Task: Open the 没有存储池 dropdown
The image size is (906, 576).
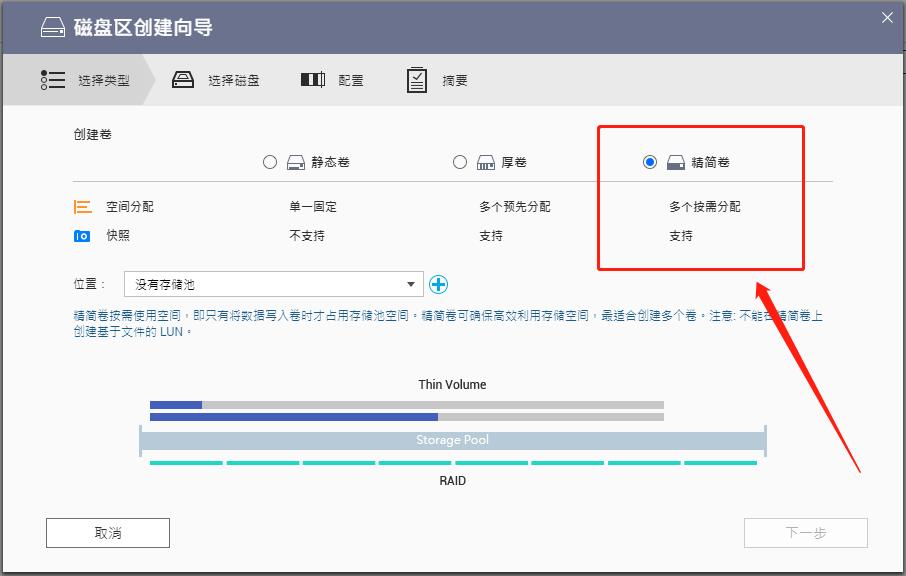Action: [x=270, y=284]
